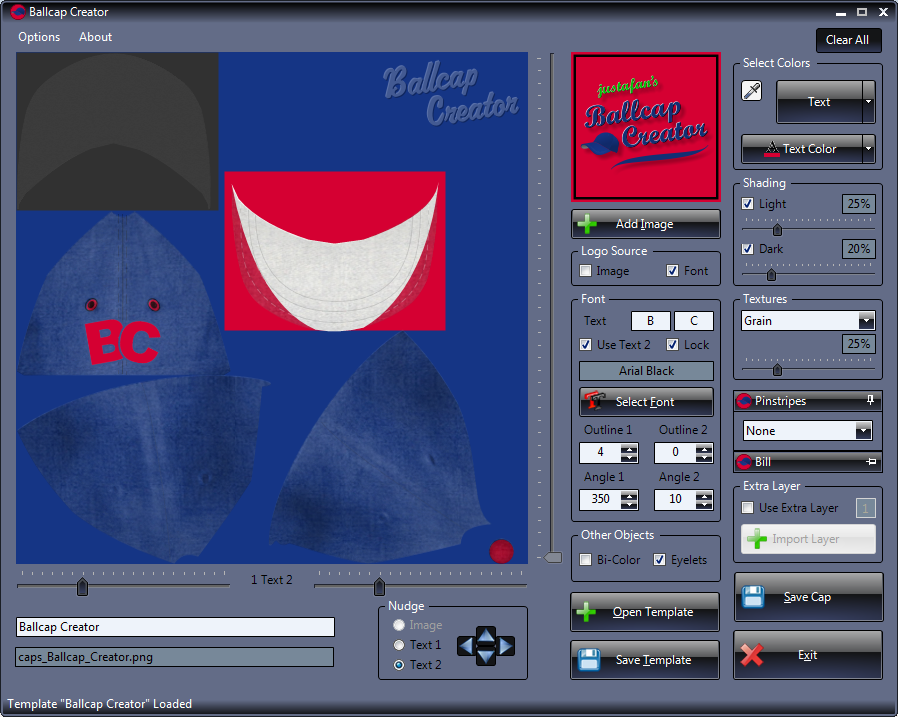Click the Select Font icon button
The image size is (898, 717).
(596, 402)
